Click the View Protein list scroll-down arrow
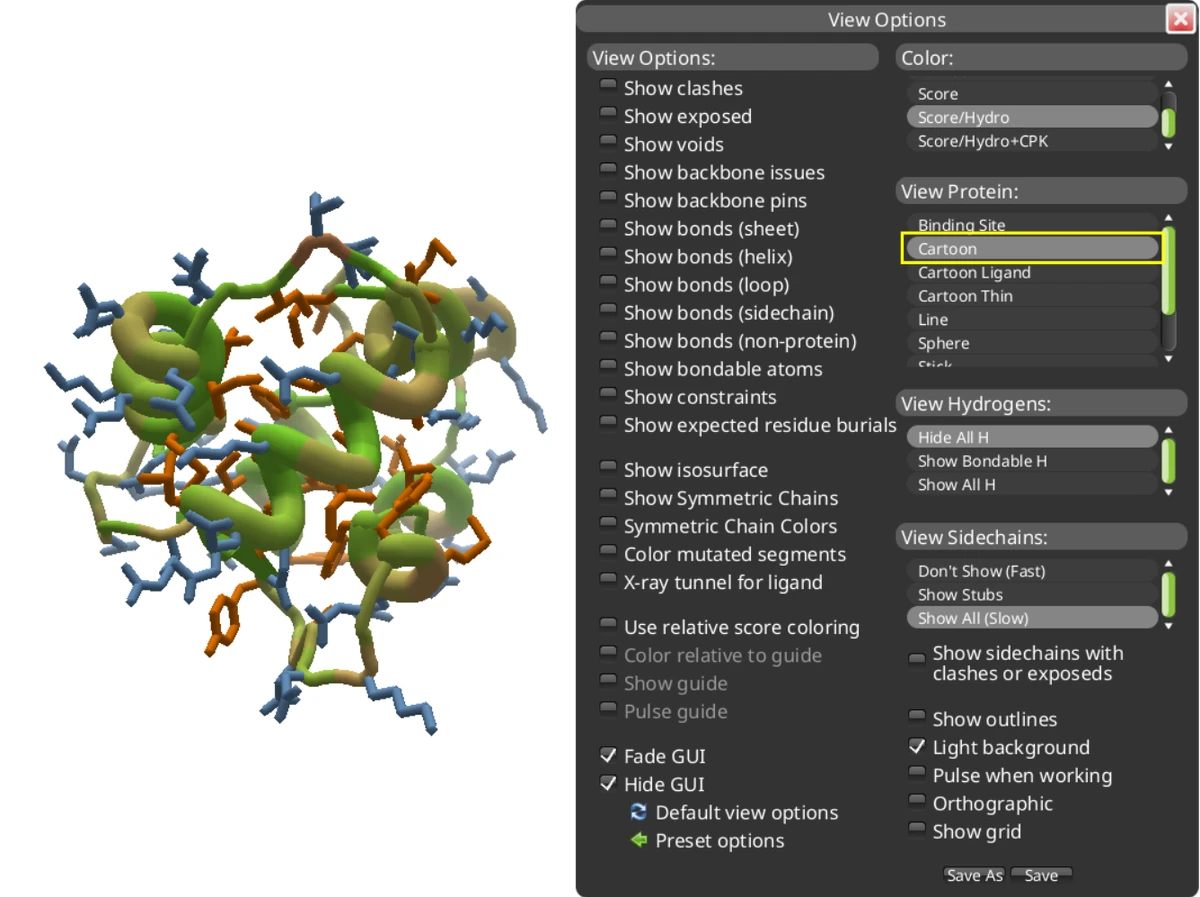1200x897 pixels. (x=1167, y=359)
